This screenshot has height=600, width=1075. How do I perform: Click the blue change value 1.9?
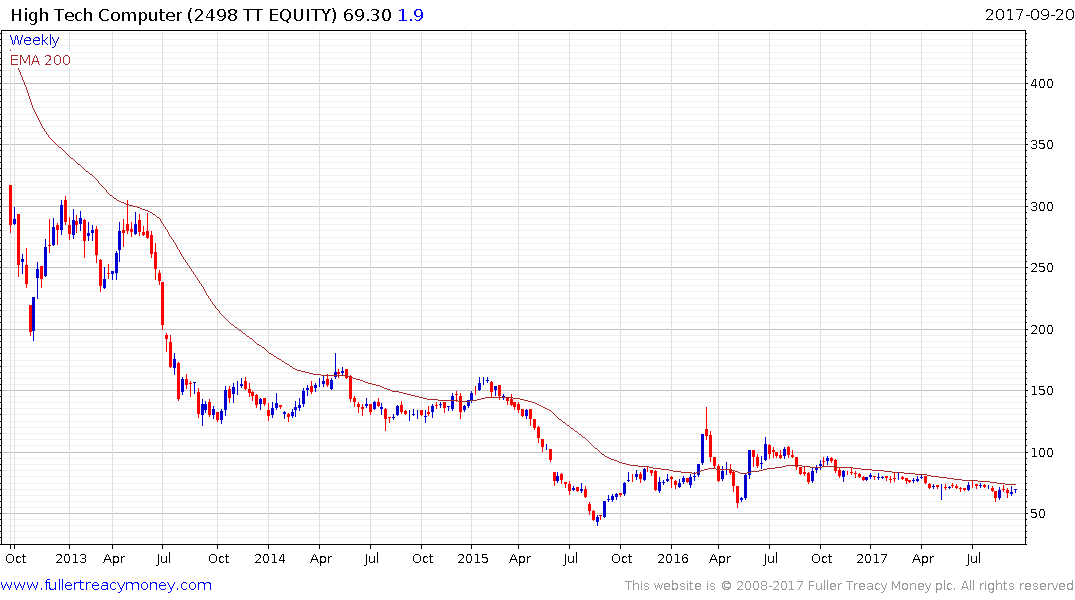point(411,15)
